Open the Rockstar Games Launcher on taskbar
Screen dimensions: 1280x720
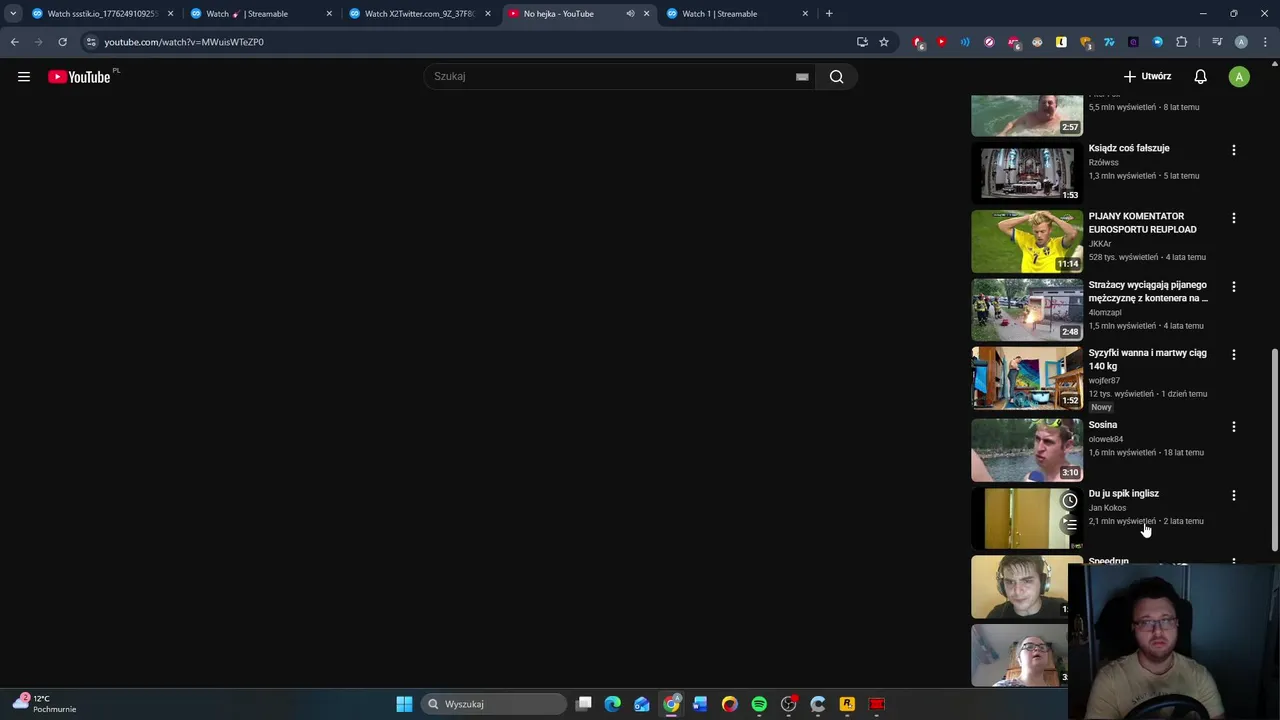pos(847,704)
